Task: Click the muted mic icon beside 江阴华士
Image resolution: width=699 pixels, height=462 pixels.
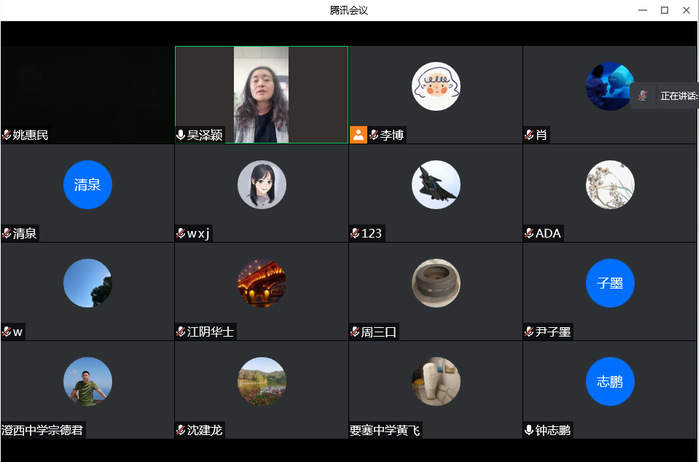Action: click(181, 332)
